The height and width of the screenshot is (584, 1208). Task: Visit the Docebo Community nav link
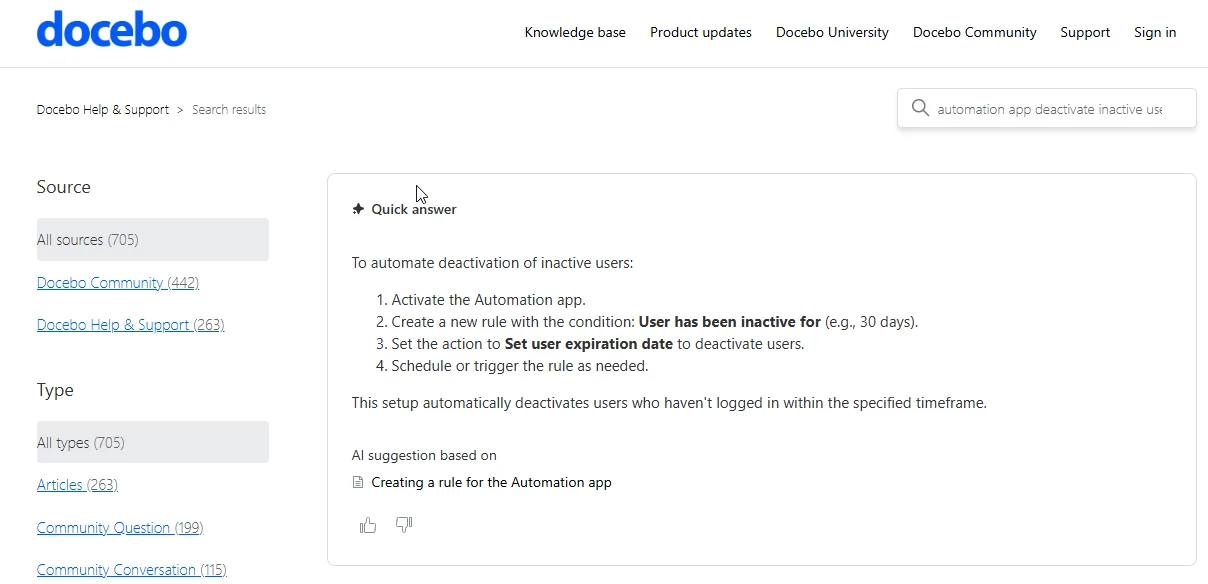(x=975, y=32)
